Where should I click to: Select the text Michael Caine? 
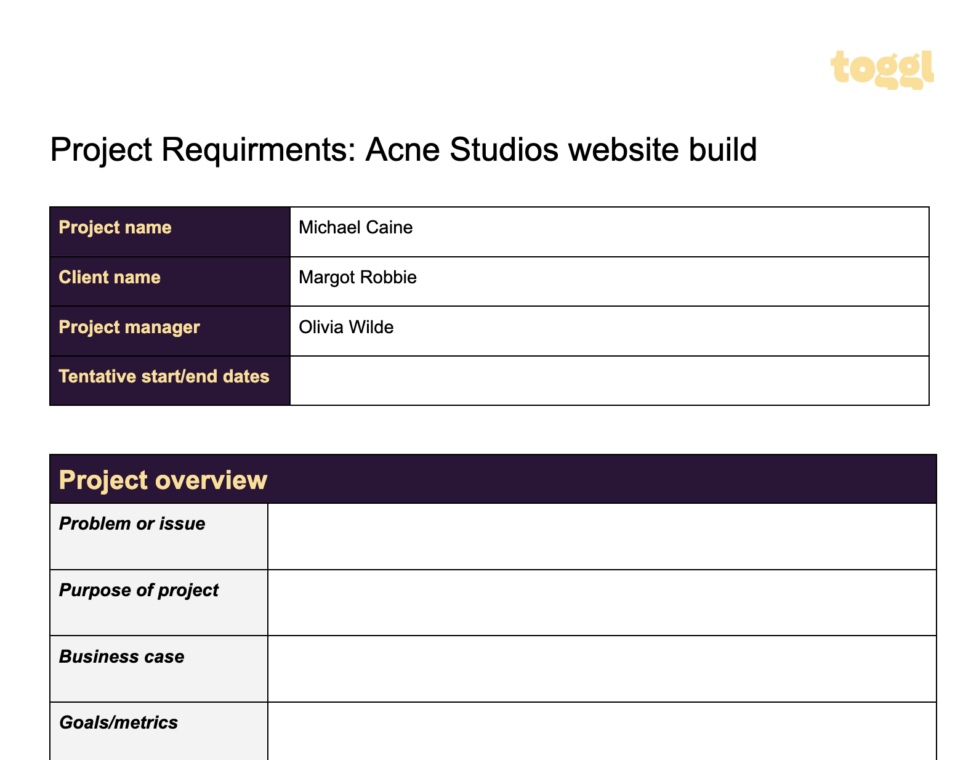click(x=355, y=228)
